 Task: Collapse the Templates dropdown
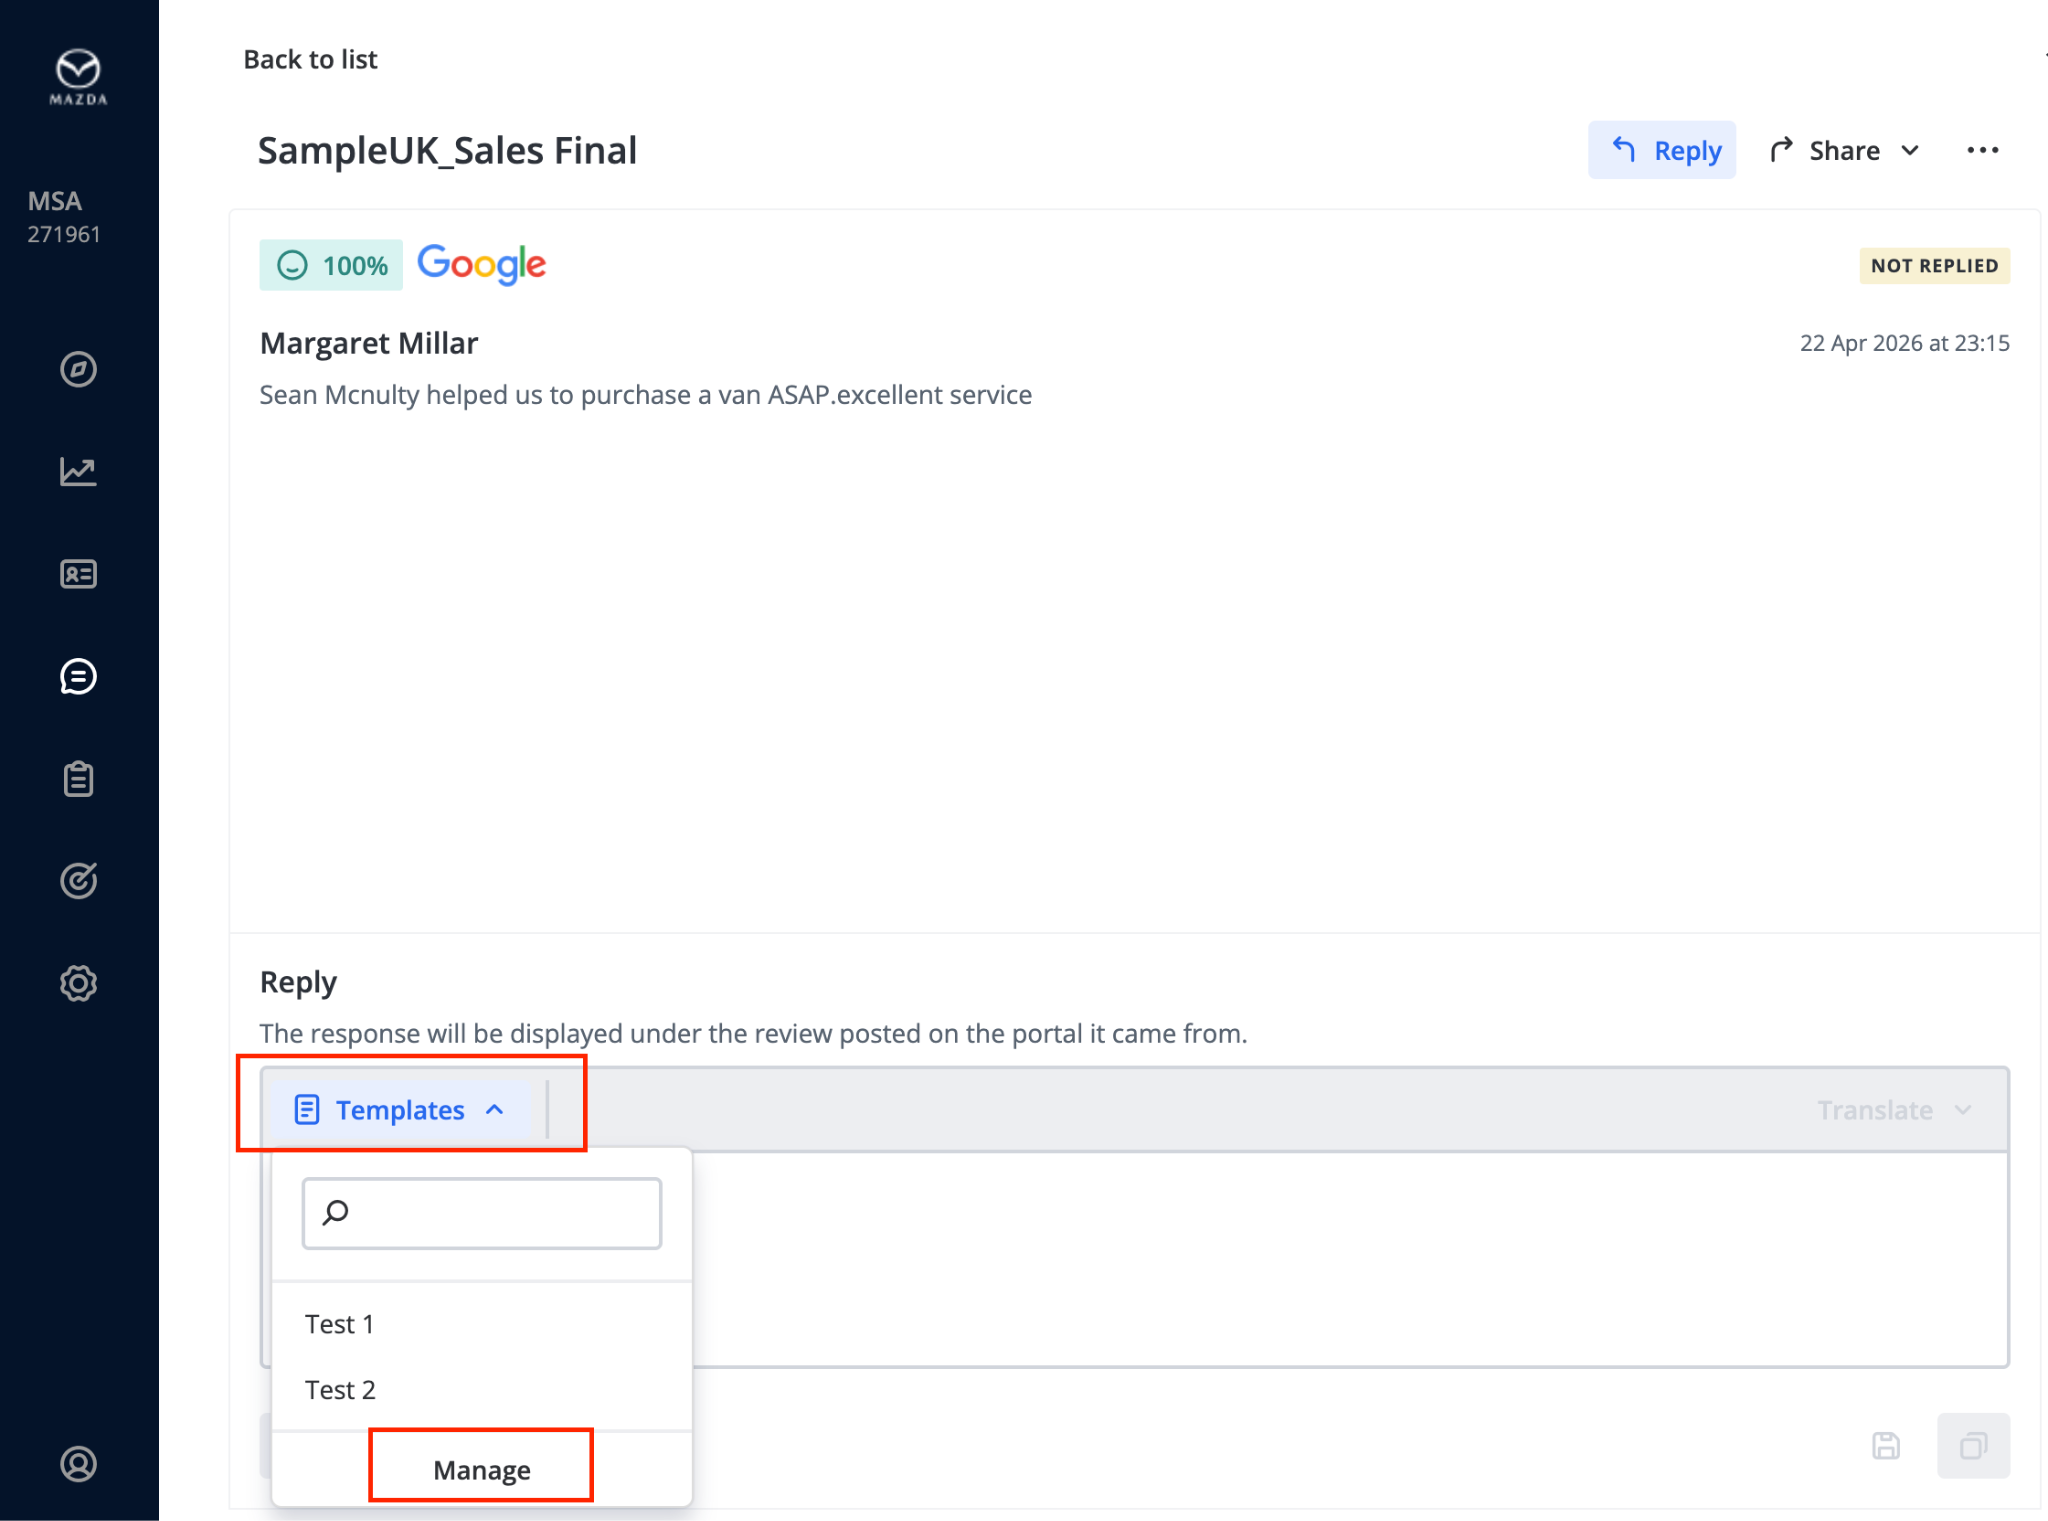click(x=400, y=1110)
